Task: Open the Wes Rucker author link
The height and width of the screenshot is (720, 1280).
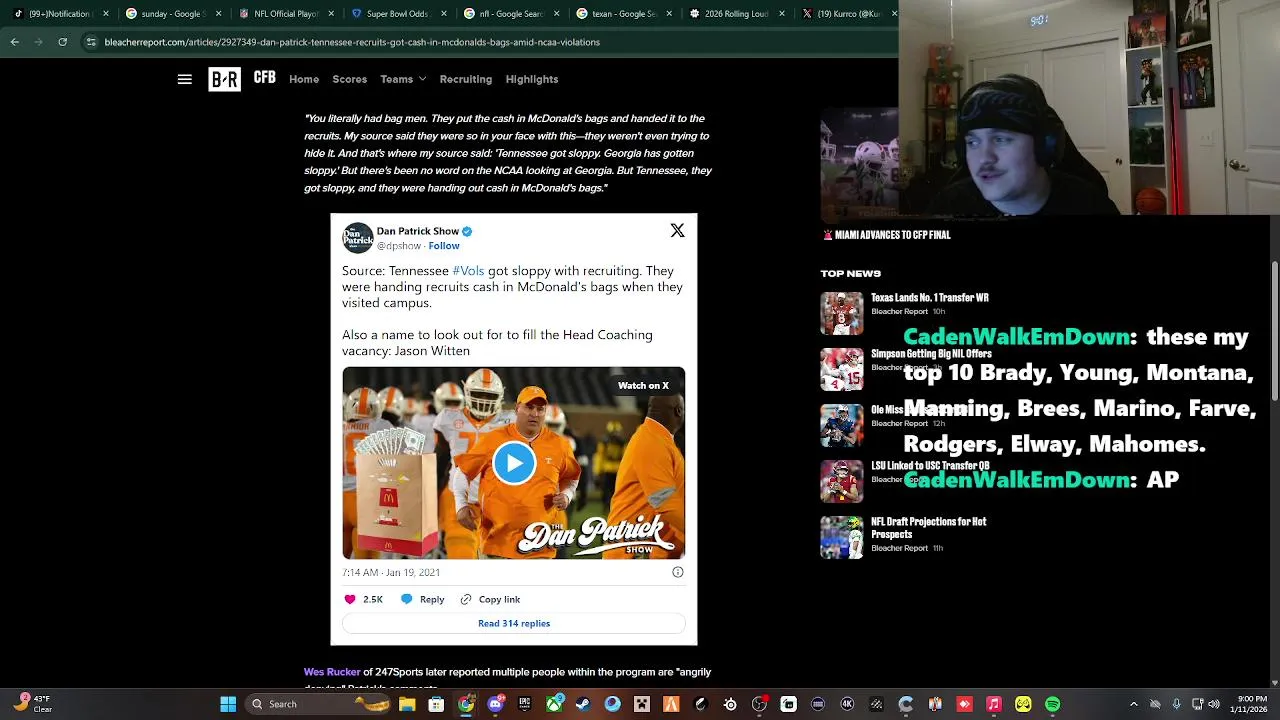Action: point(332,672)
